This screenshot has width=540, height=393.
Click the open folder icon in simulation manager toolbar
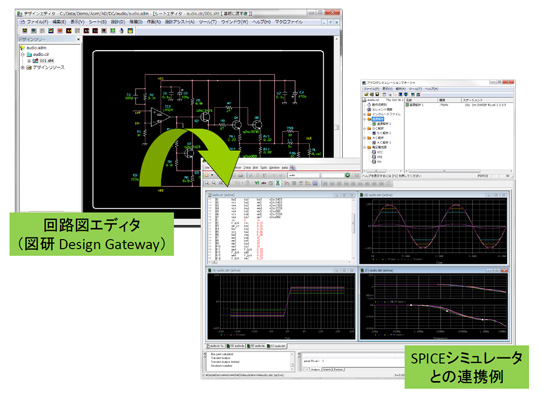point(366,94)
